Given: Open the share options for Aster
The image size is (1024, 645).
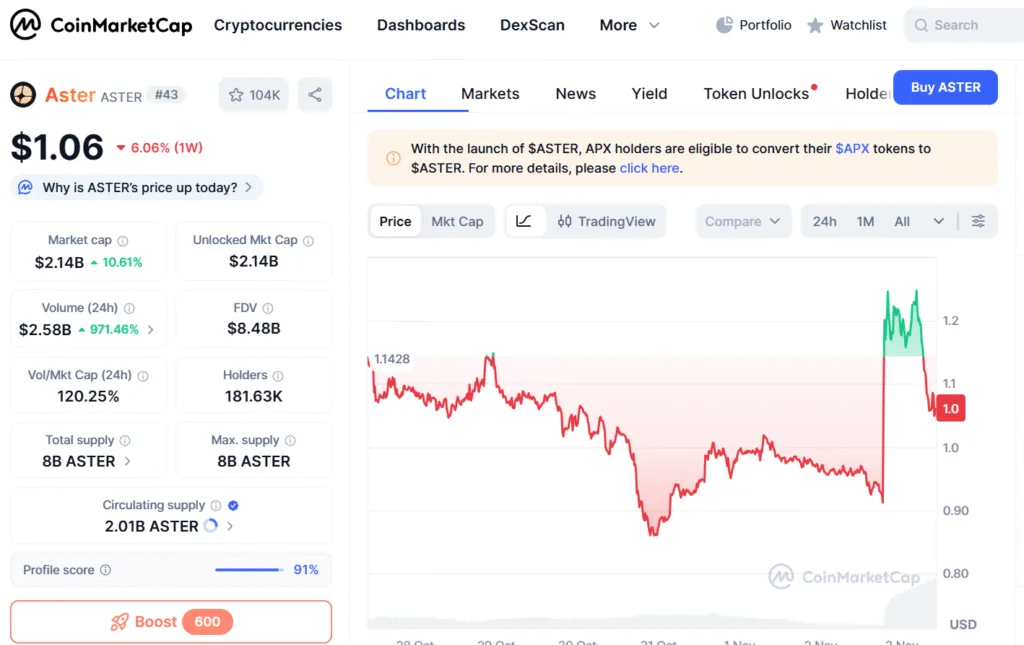Looking at the screenshot, I should click(x=314, y=94).
